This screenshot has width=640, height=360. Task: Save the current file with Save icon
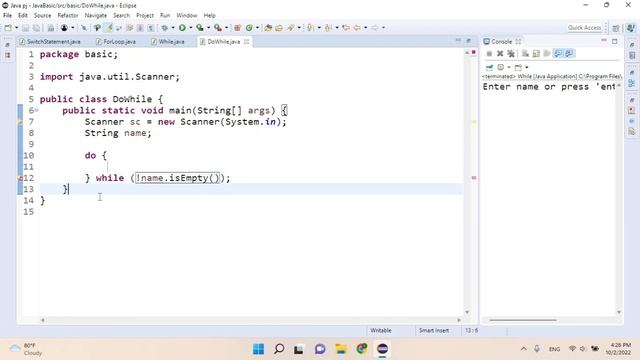(x=25, y=28)
